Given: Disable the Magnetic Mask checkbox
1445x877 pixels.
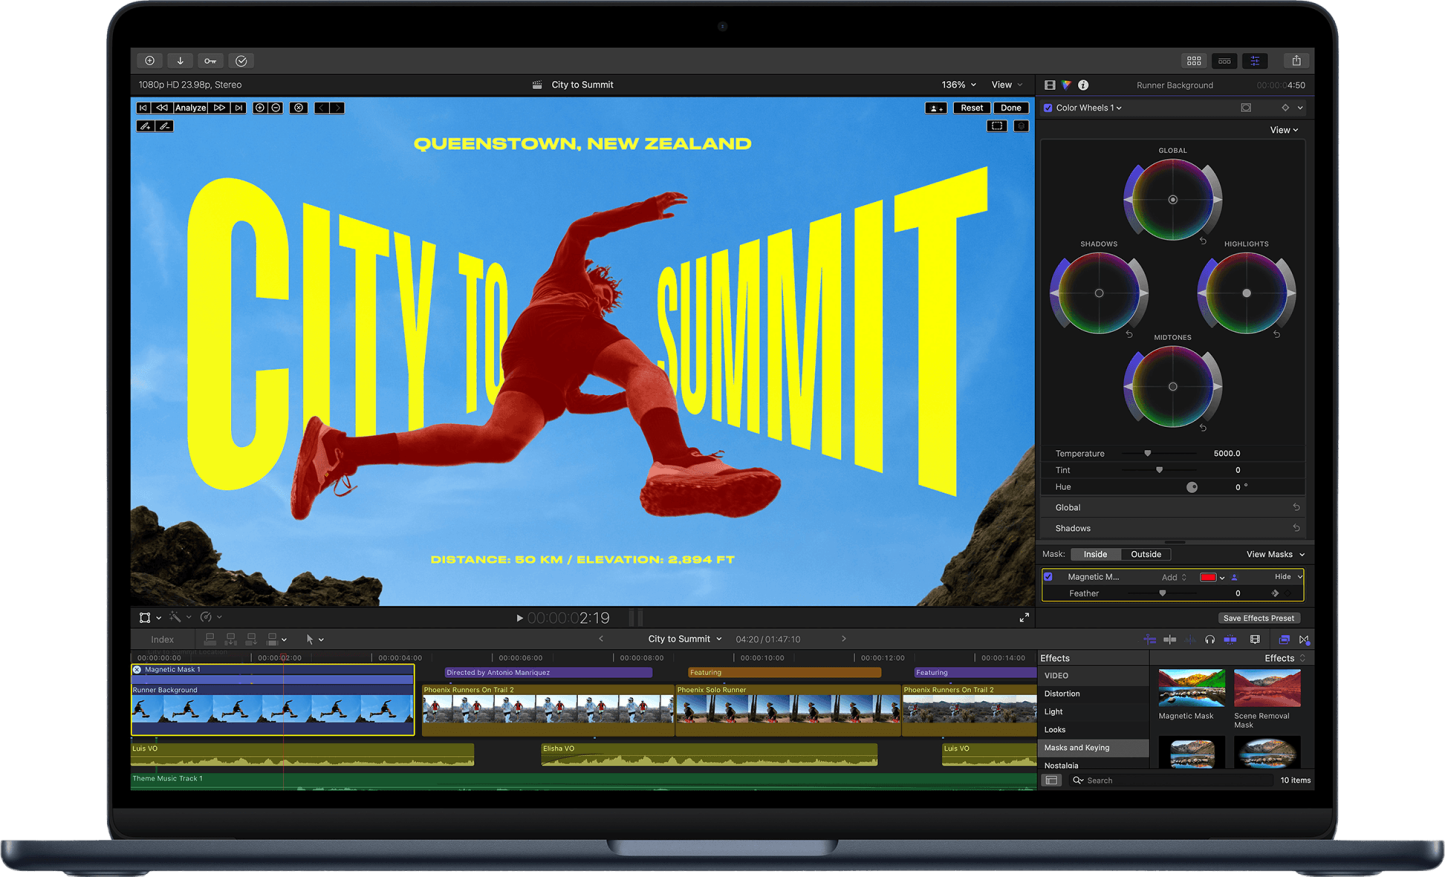Looking at the screenshot, I should [1048, 577].
